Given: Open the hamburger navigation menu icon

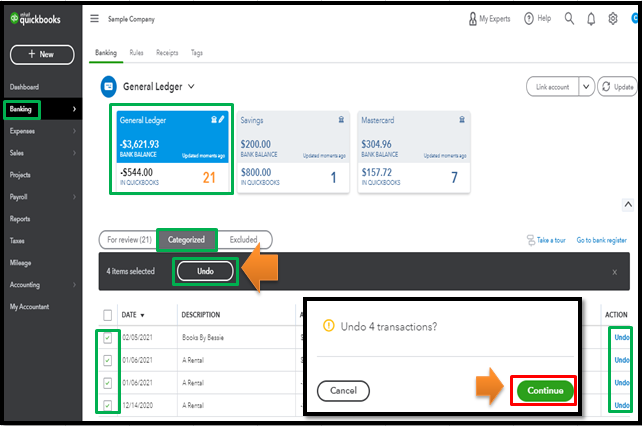Looking at the screenshot, I should (x=95, y=18).
